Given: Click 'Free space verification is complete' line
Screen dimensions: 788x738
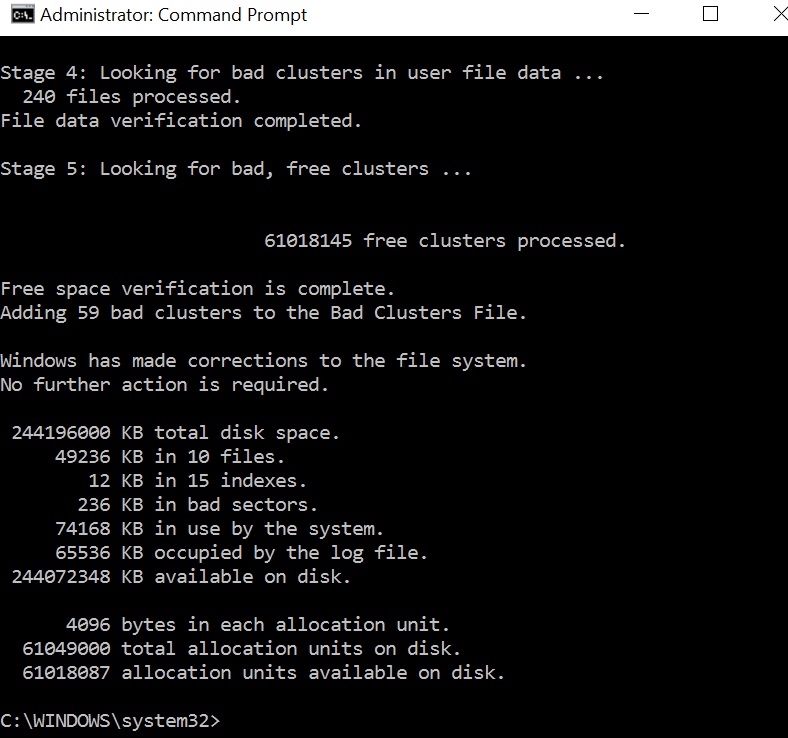Looking at the screenshot, I should click(x=198, y=289).
